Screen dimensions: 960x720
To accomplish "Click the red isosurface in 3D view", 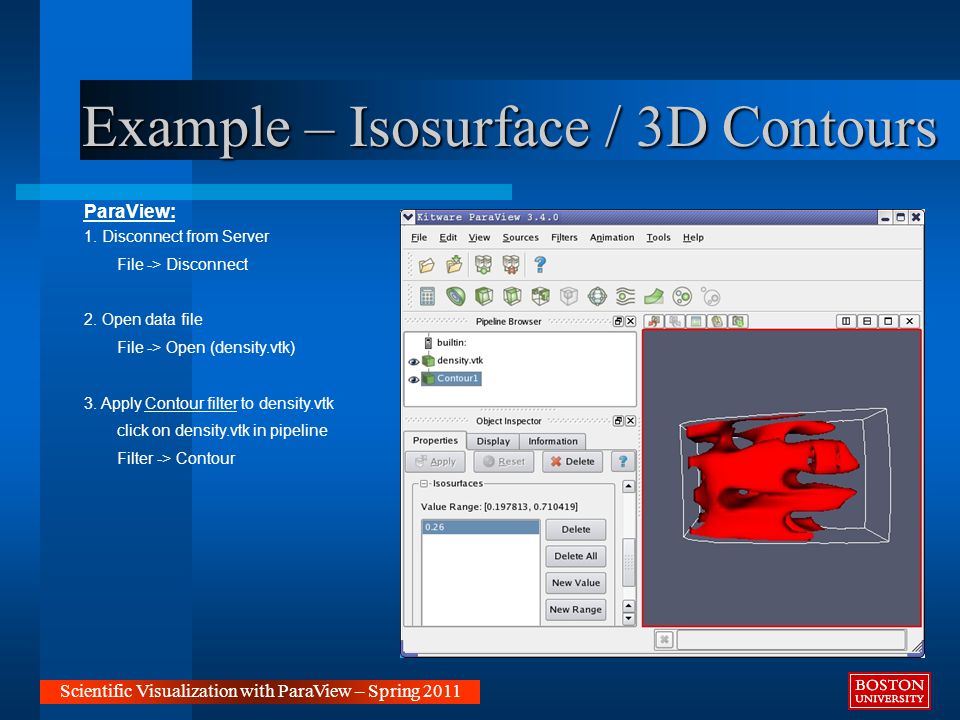I will click(x=773, y=479).
